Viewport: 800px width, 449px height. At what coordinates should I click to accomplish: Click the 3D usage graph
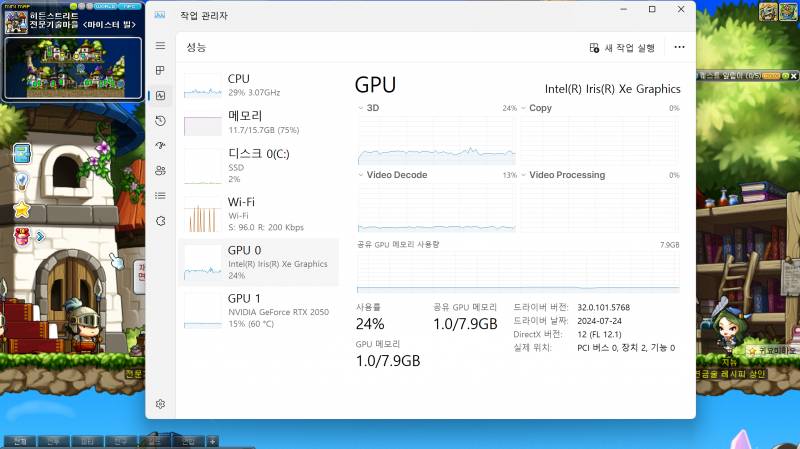pos(437,140)
